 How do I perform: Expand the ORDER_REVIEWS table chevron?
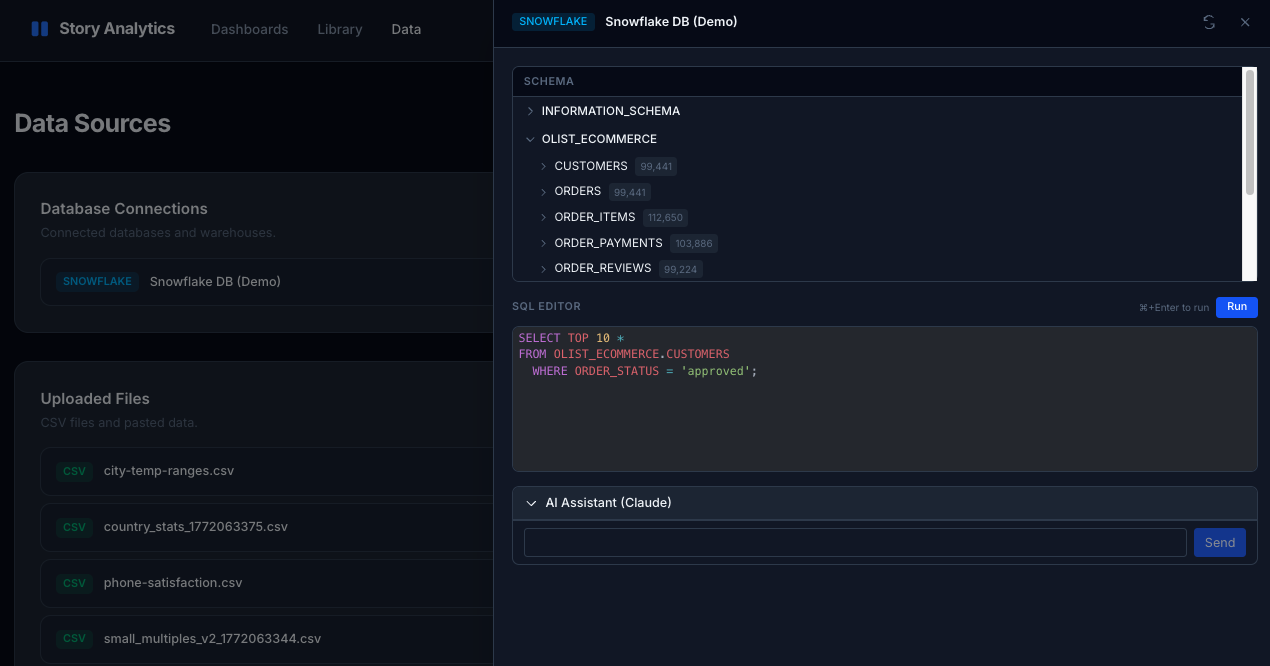[x=544, y=268]
